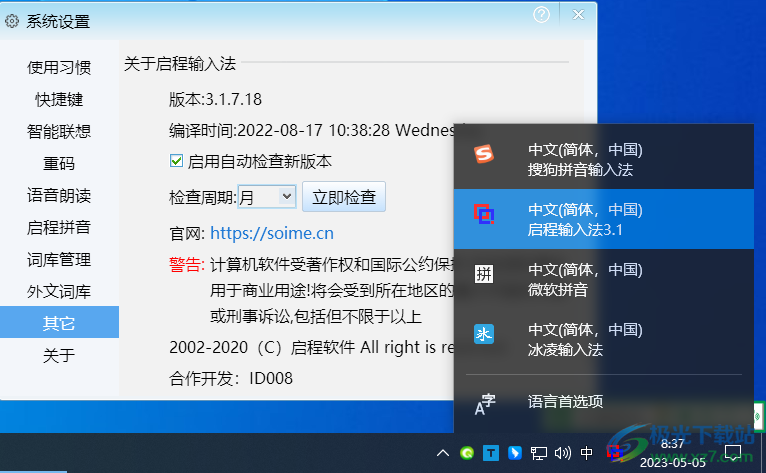
Task: Go to the 语音朗读 tab
Action: 59,195
